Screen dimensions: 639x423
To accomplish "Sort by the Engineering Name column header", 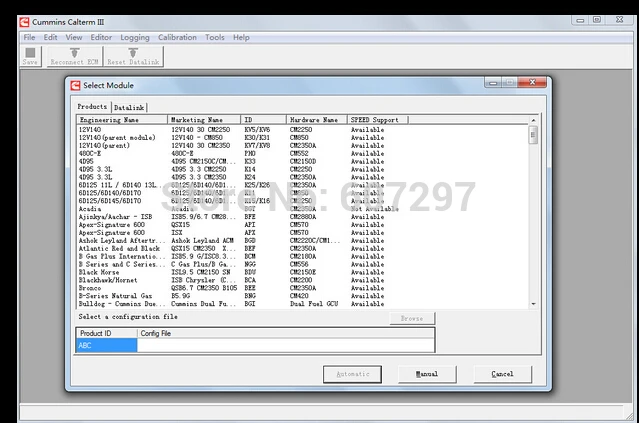I will 122,120.
